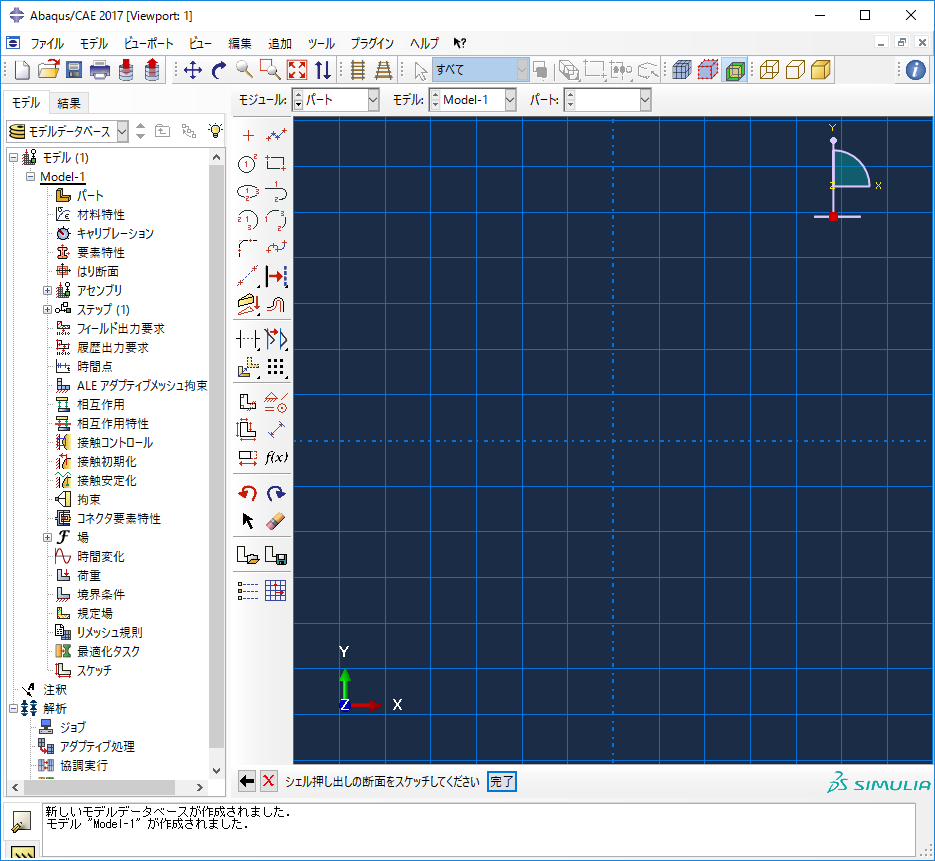Activate the sketch select arrow tool

248,521
